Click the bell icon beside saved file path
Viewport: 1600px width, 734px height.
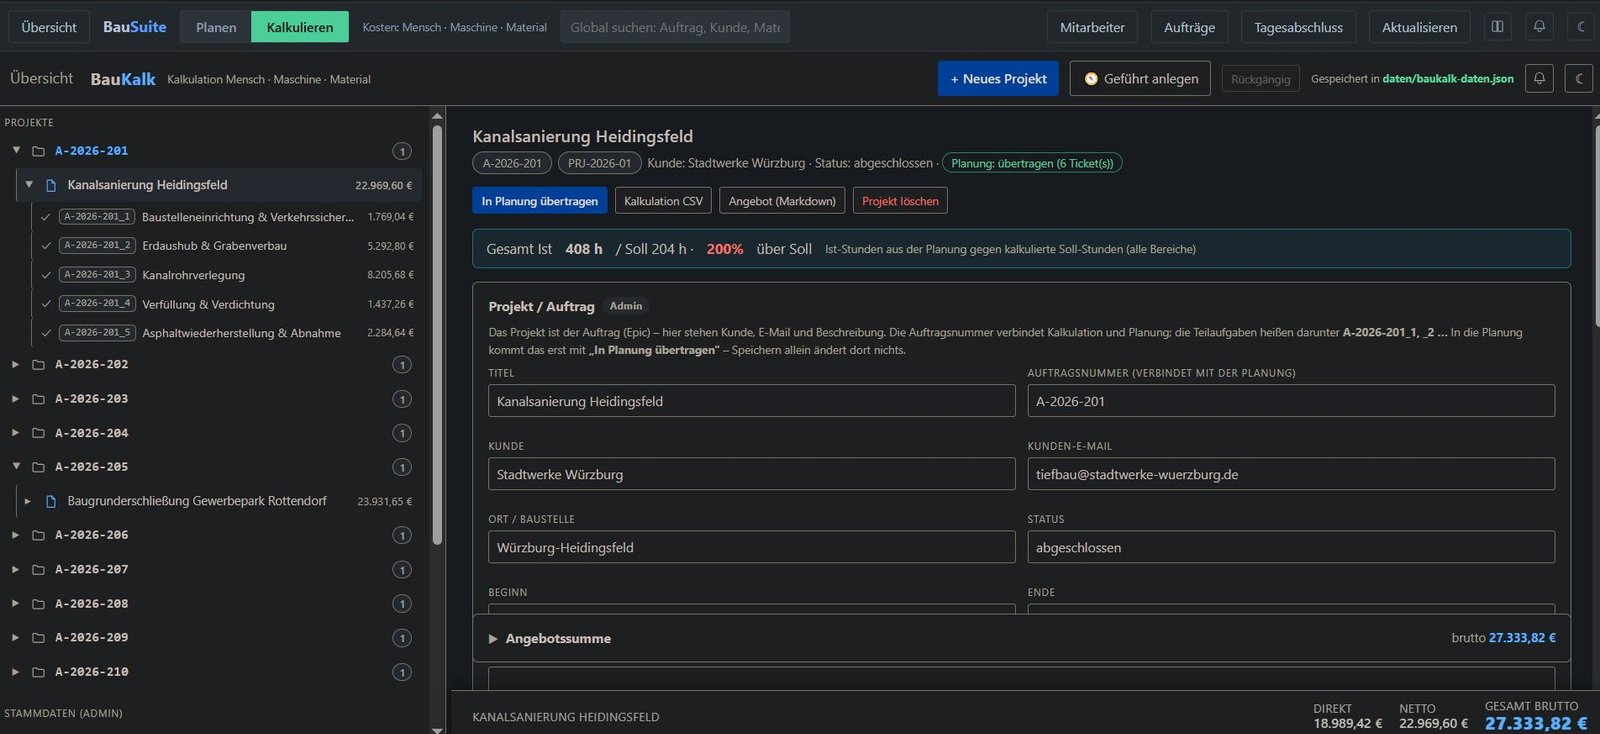pyautogui.click(x=1539, y=78)
